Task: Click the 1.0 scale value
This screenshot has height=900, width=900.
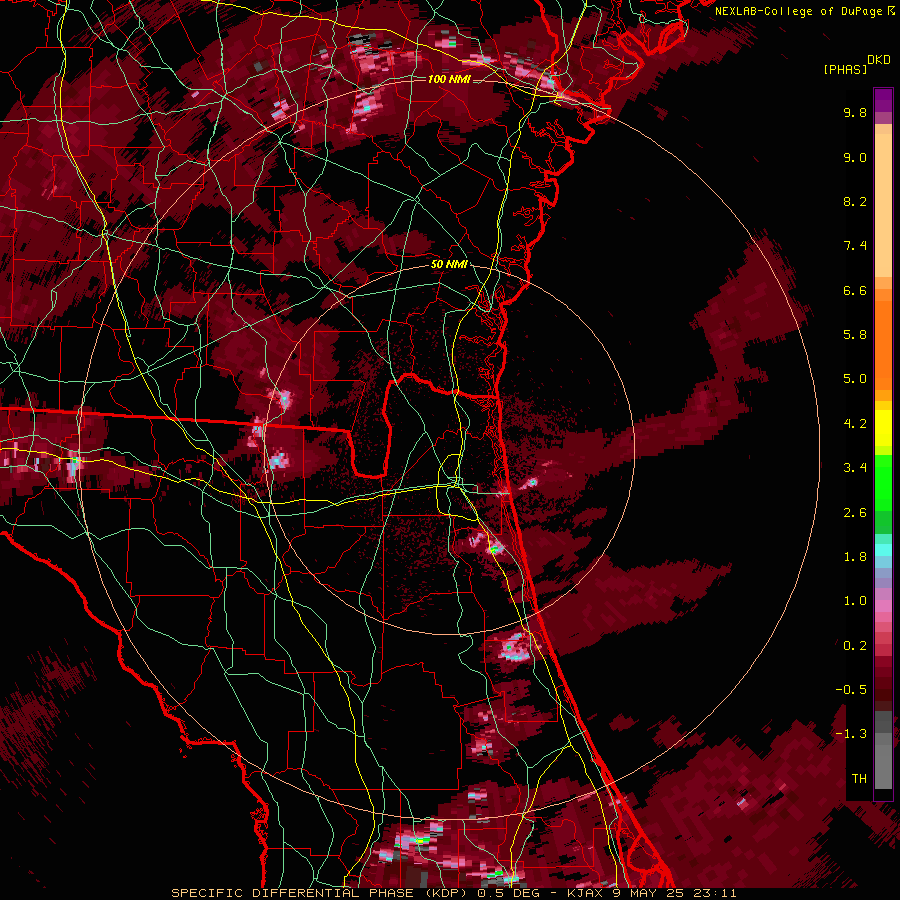Action: pos(855,601)
